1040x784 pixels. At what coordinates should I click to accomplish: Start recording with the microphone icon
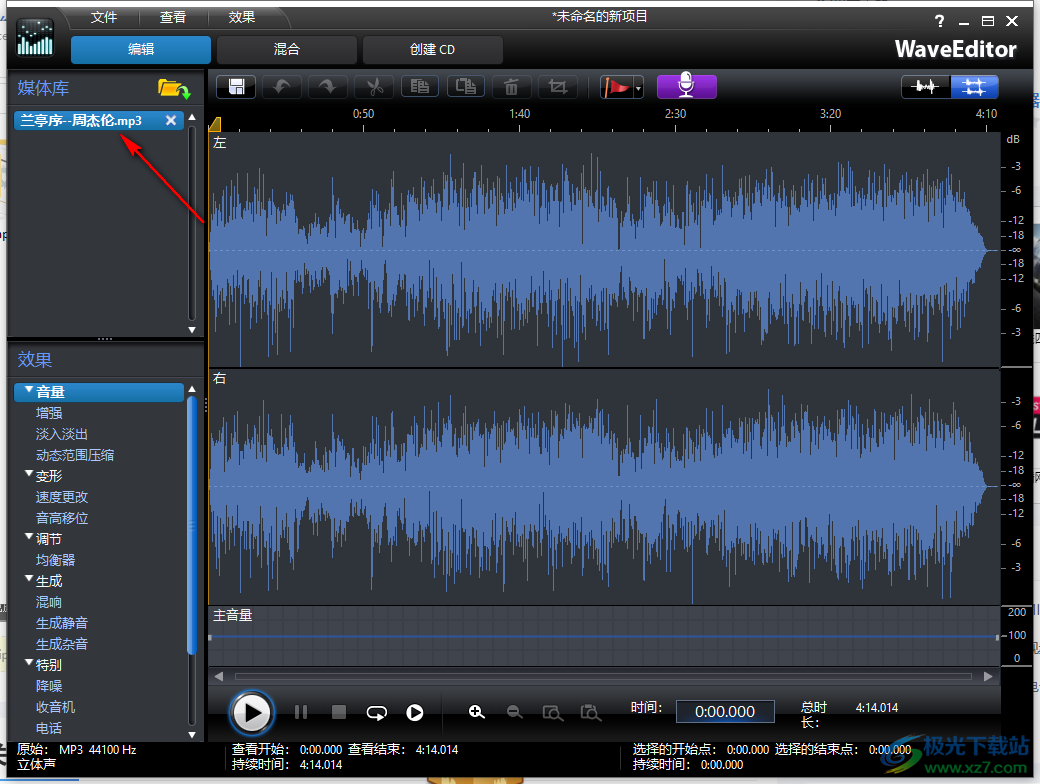[x=686, y=87]
